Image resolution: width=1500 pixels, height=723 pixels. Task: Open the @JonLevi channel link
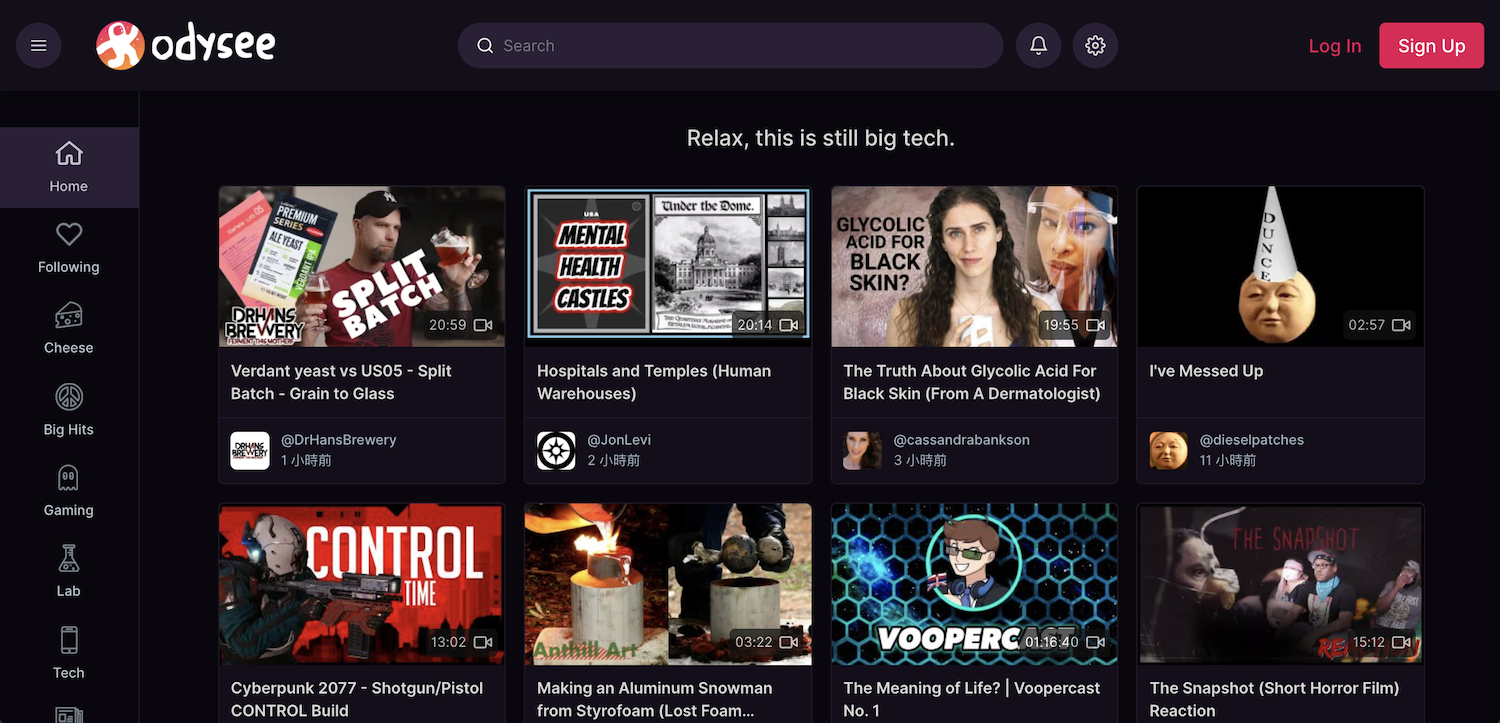click(619, 439)
